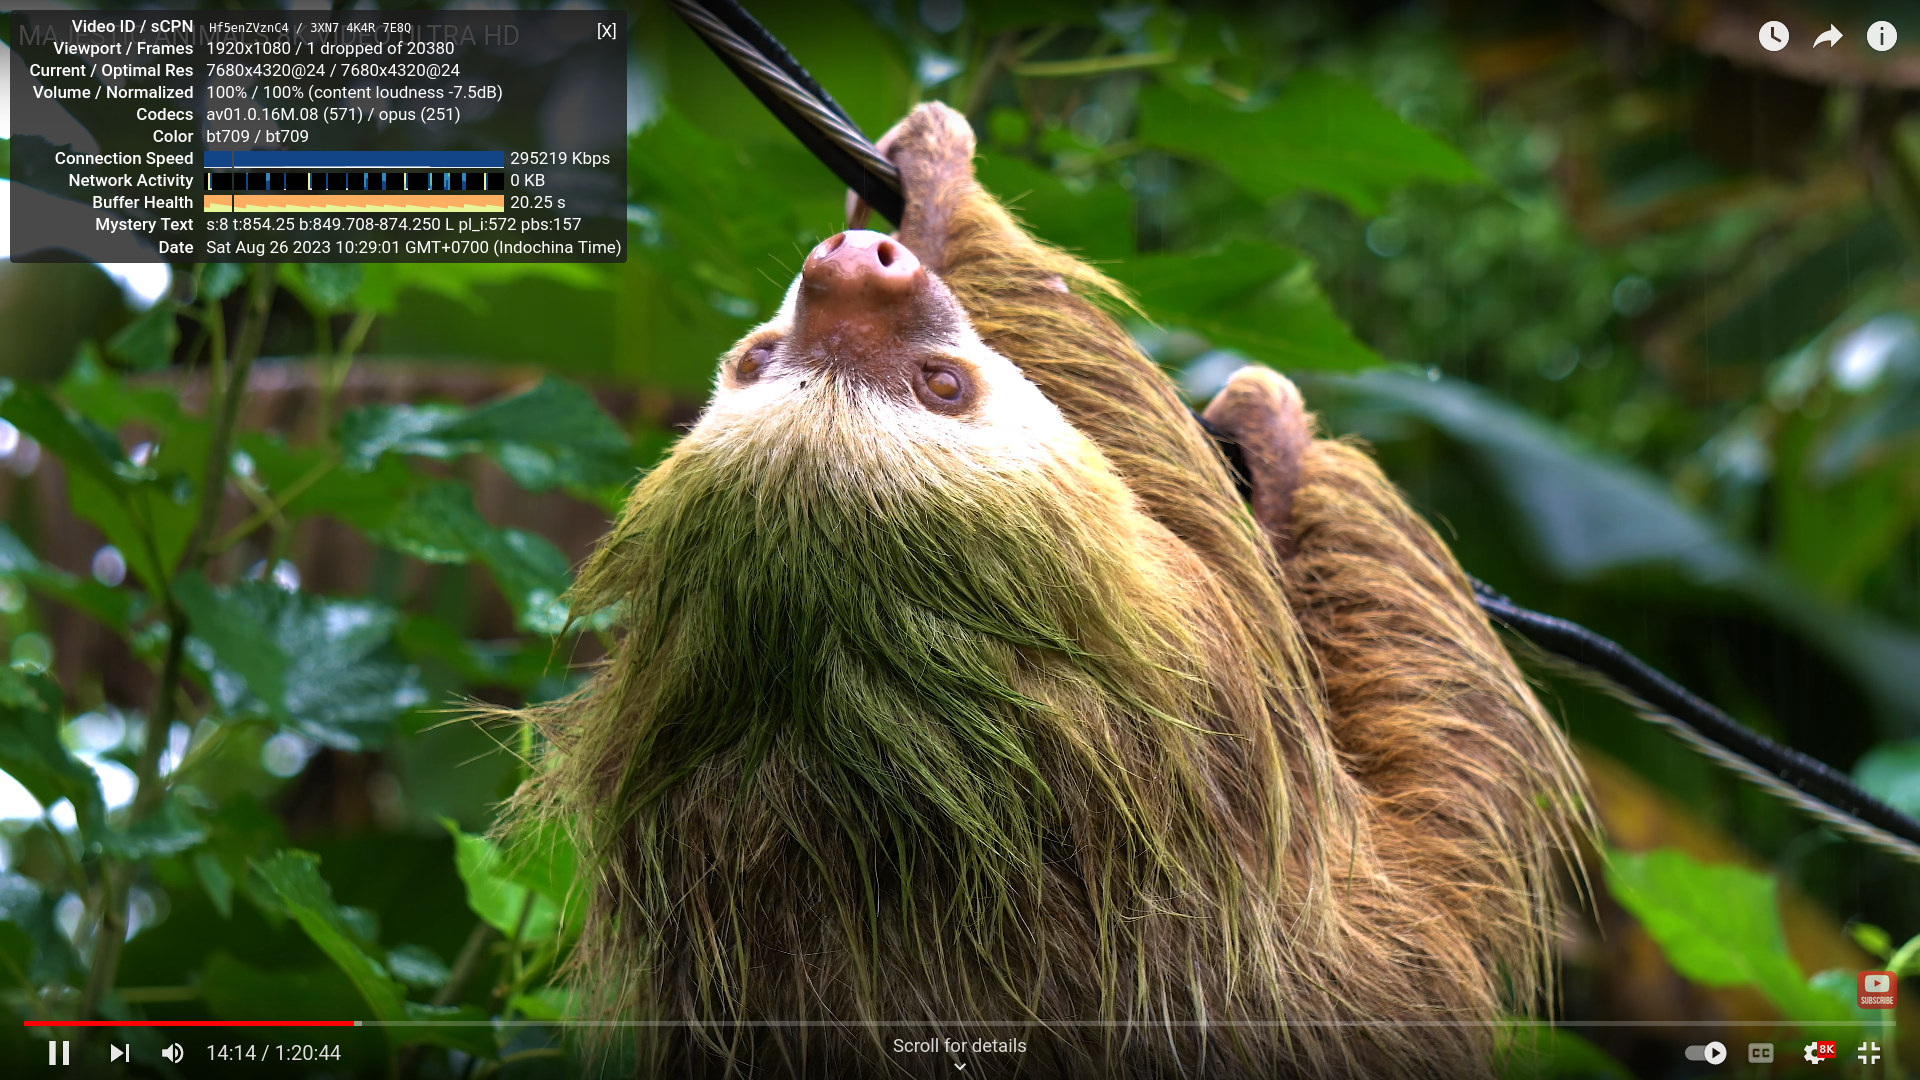Skip to the next video
Viewport: 1920px width, 1080px height.
pyautogui.click(x=119, y=1053)
